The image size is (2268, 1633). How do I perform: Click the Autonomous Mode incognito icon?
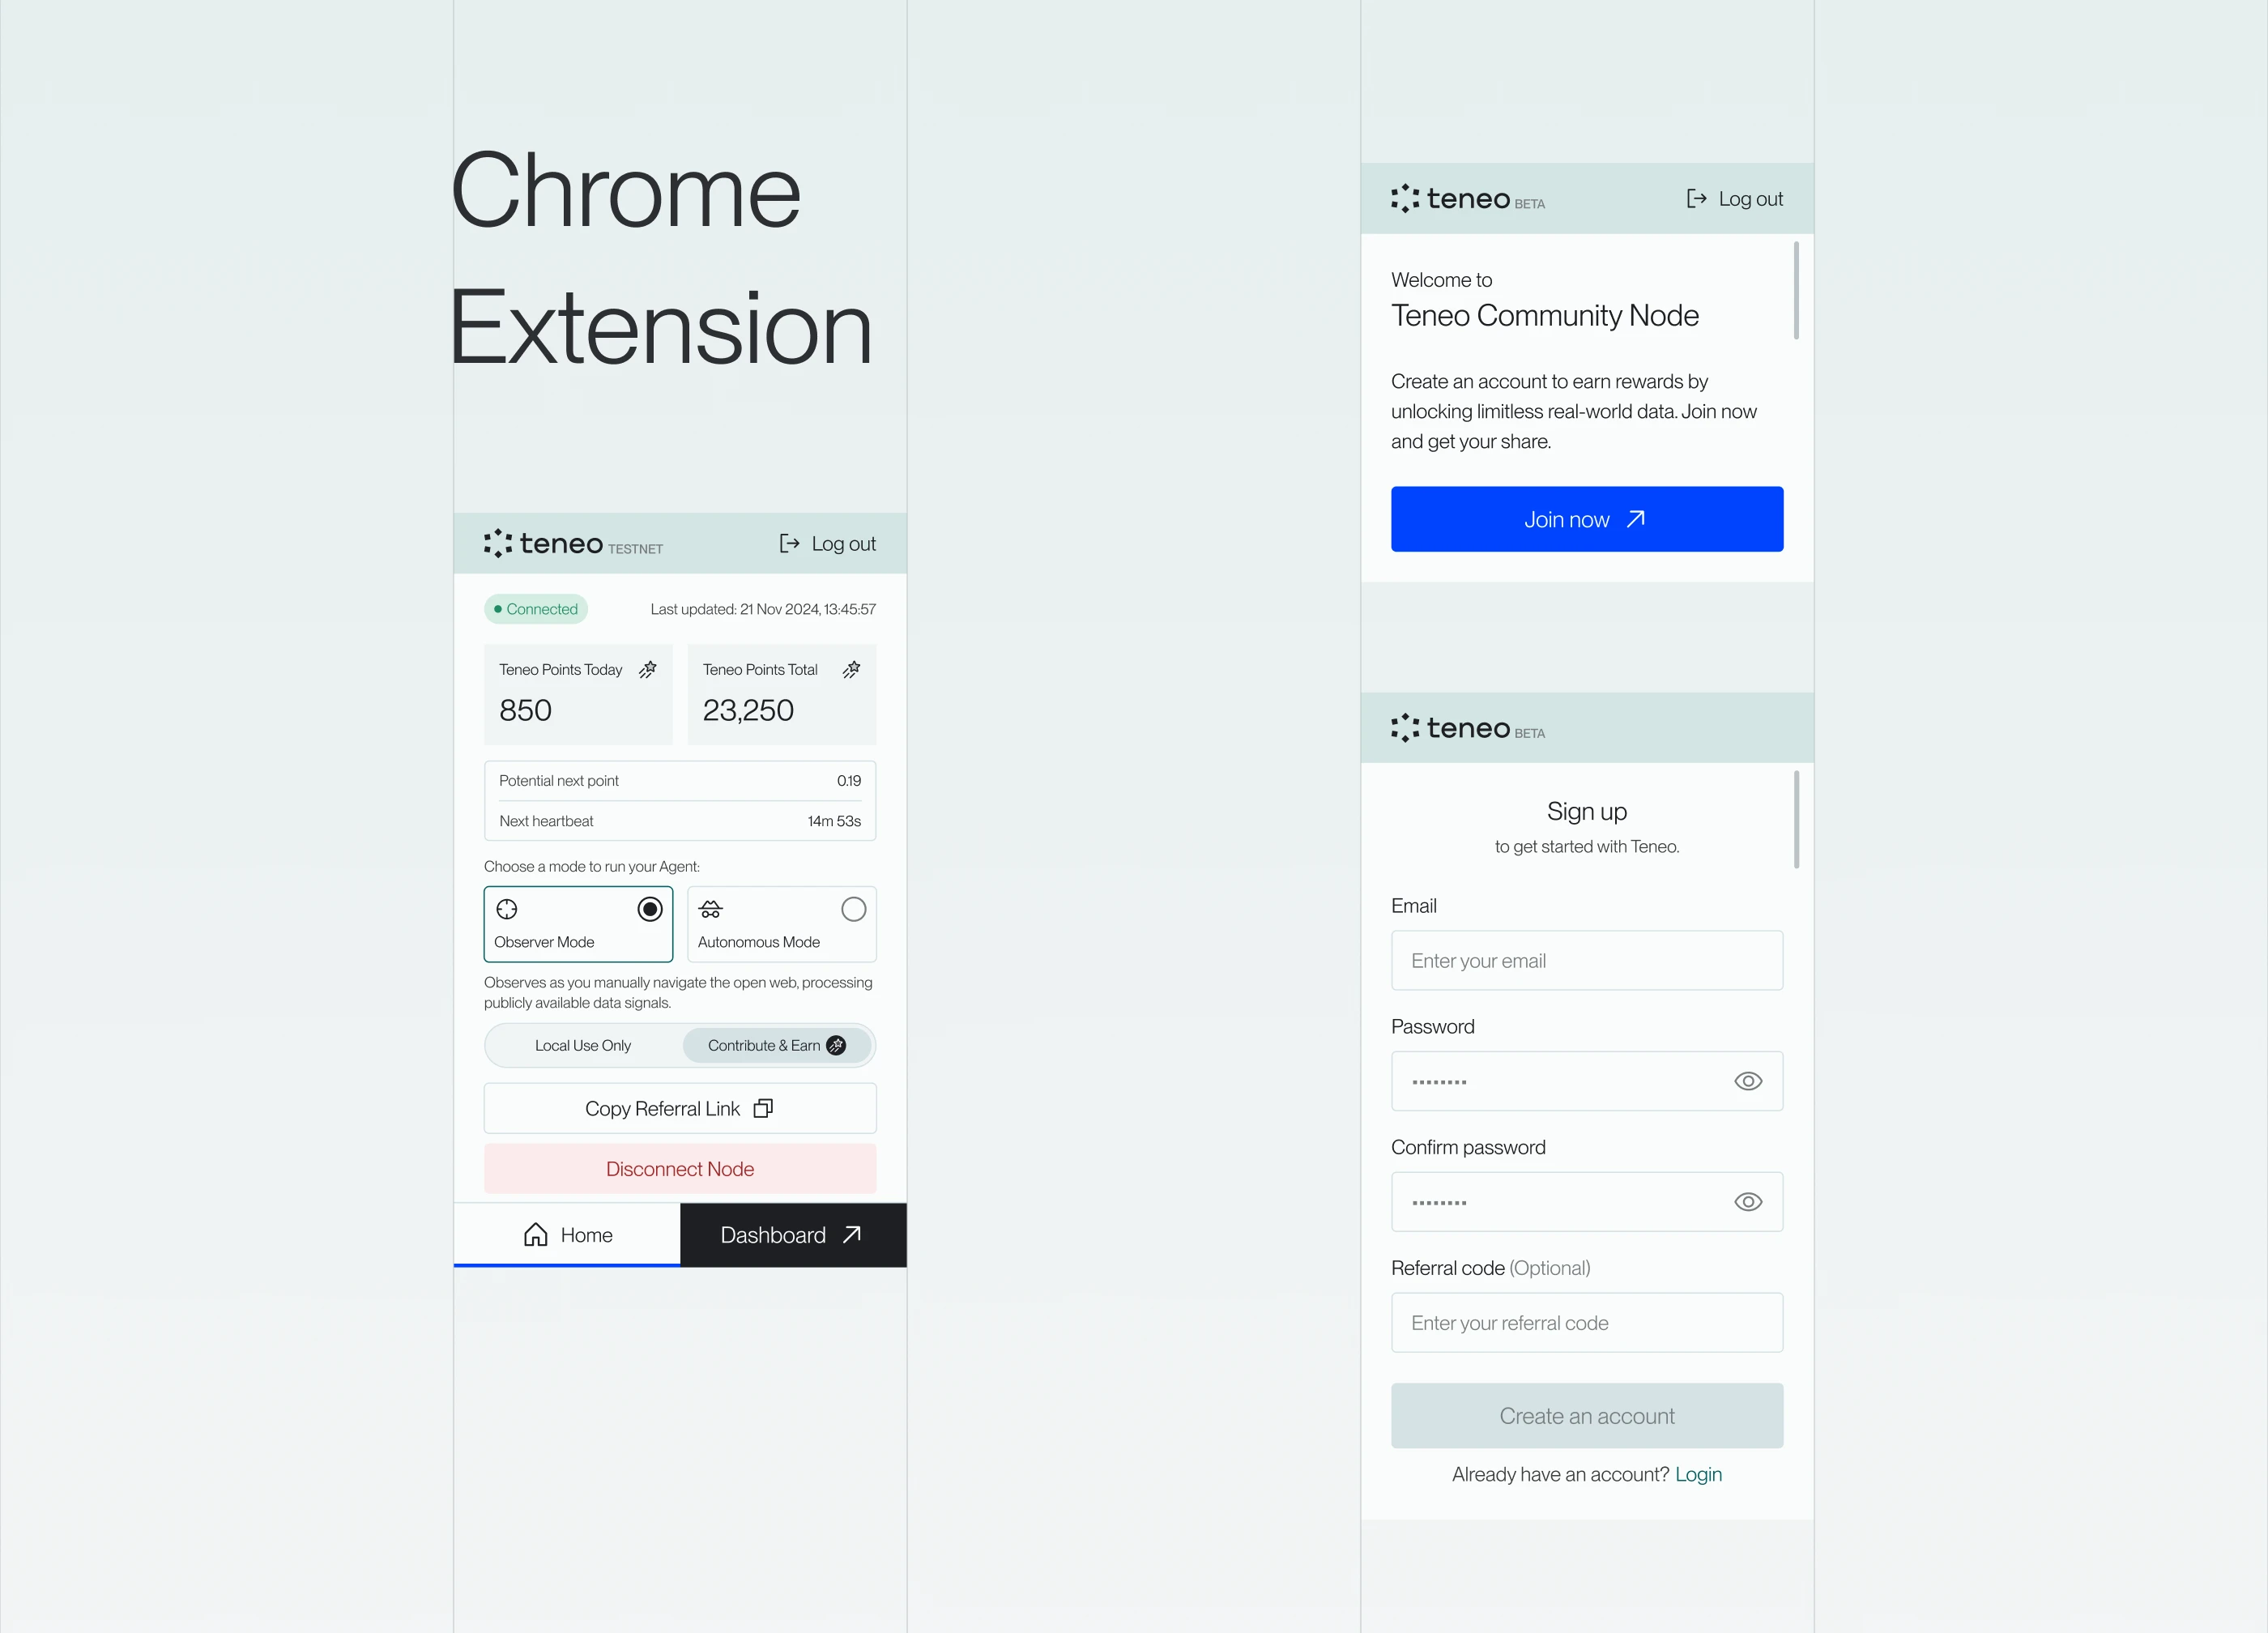[710, 909]
